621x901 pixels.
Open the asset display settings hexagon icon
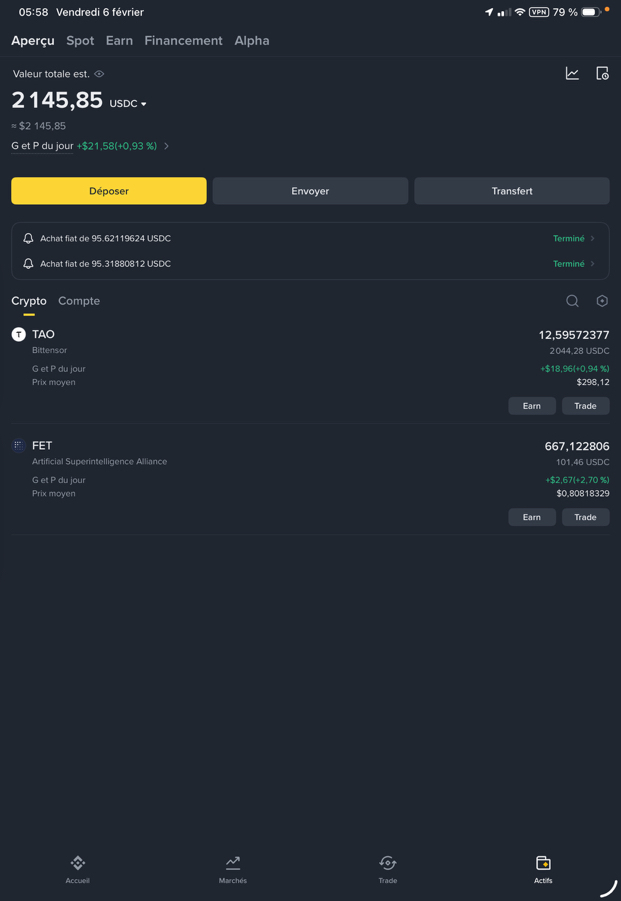[x=602, y=301]
